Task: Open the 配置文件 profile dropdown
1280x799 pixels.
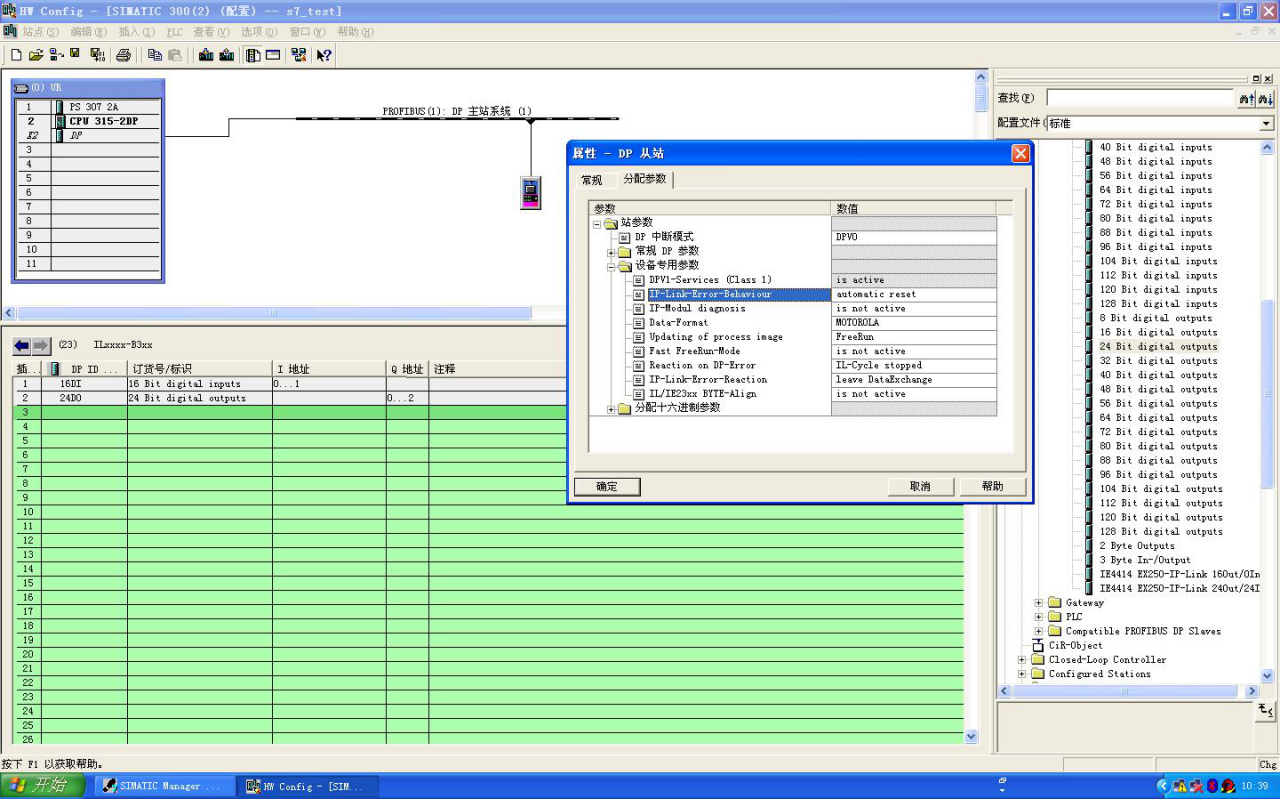Action: point(1267,123)
